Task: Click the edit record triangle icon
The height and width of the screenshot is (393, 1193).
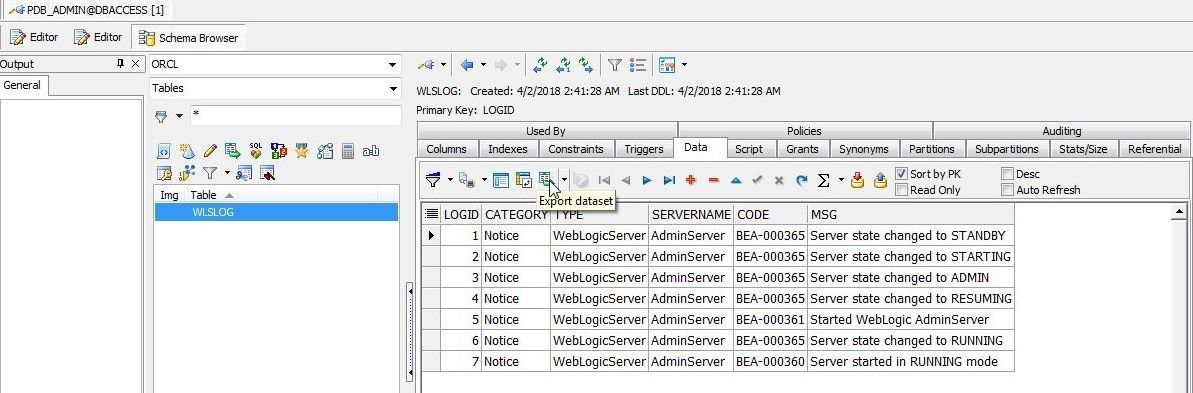Action: (736, 180)
